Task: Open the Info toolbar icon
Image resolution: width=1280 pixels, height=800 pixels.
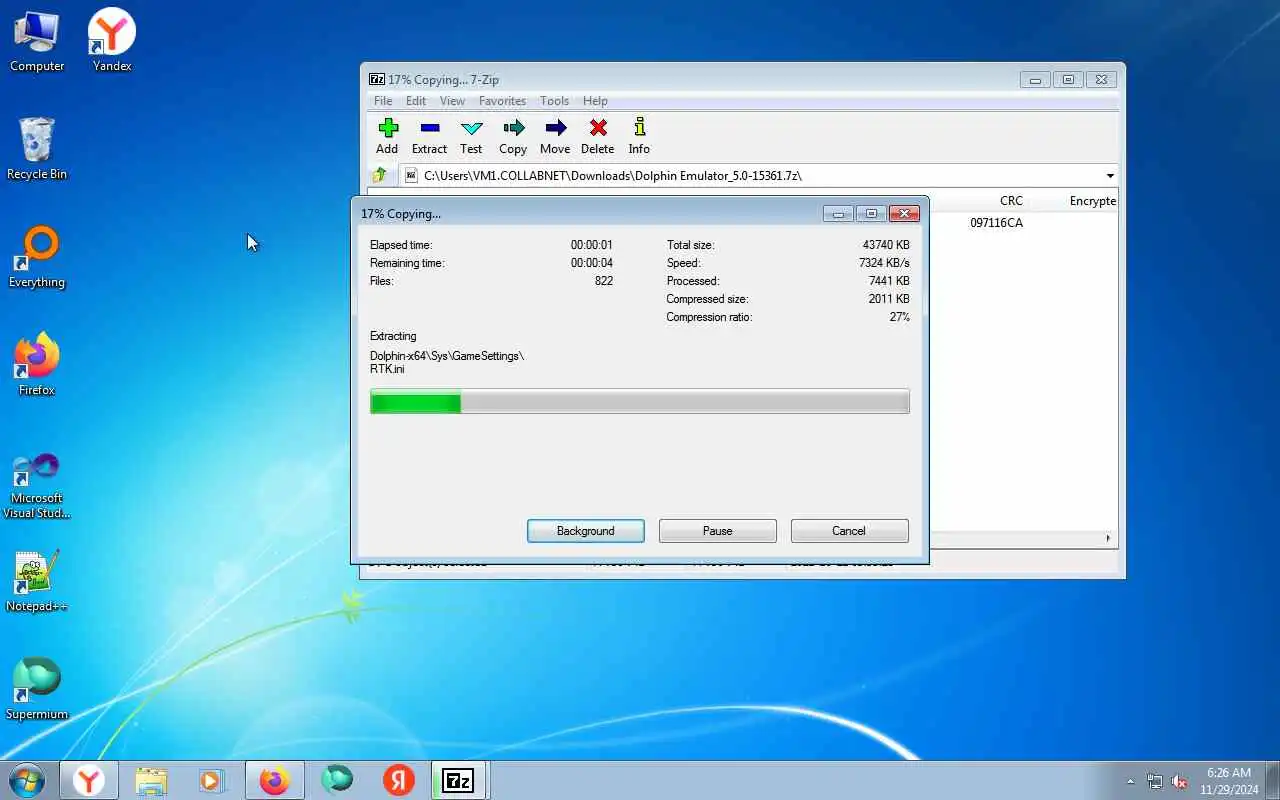Action: 639,136
